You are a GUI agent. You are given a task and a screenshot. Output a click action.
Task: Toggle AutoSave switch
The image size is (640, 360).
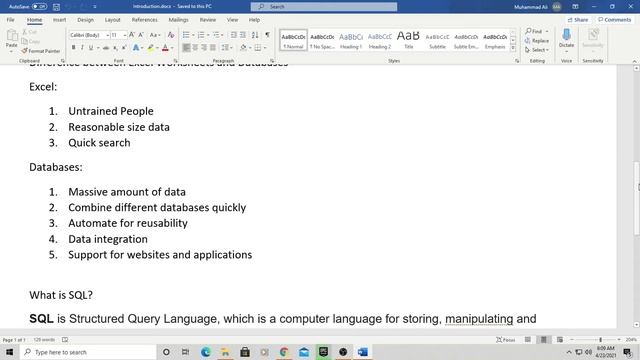(40, 7)
